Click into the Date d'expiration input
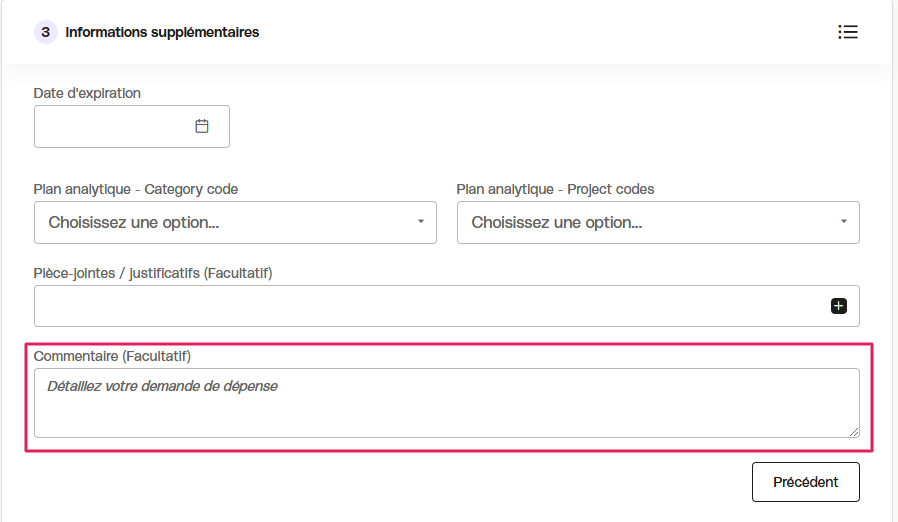The image size is (898, 522). (132, 127)
